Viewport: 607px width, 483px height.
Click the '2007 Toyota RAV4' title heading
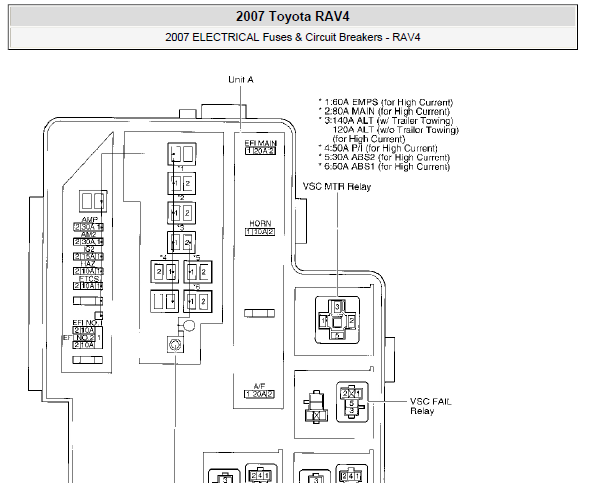(x=293, y=17)
